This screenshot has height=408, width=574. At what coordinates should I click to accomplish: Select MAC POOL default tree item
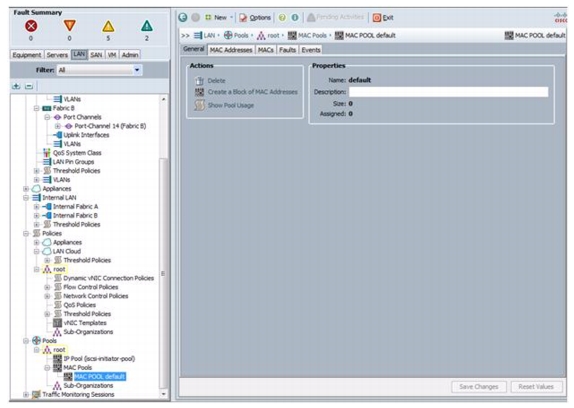click(100, 377)
